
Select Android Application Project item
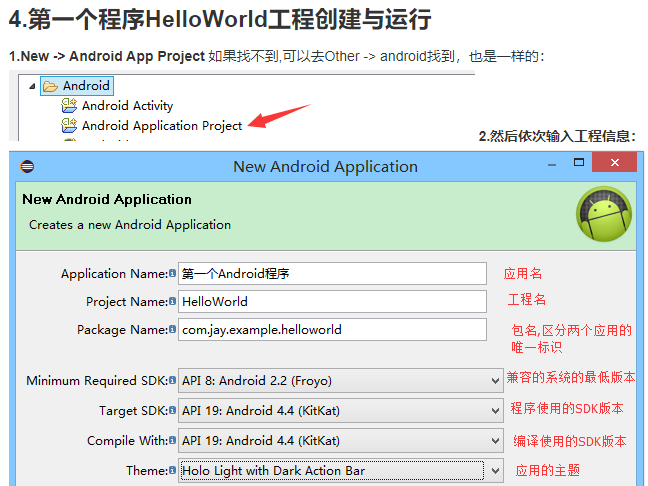(162, 126)
